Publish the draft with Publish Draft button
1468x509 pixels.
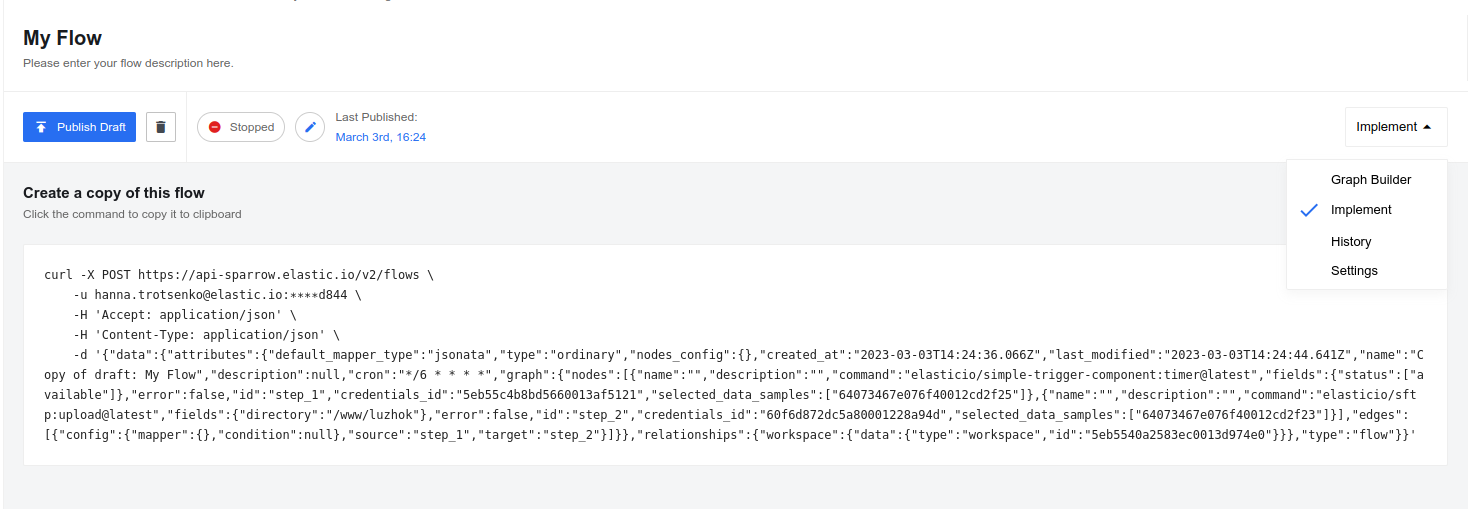point(79,127)
